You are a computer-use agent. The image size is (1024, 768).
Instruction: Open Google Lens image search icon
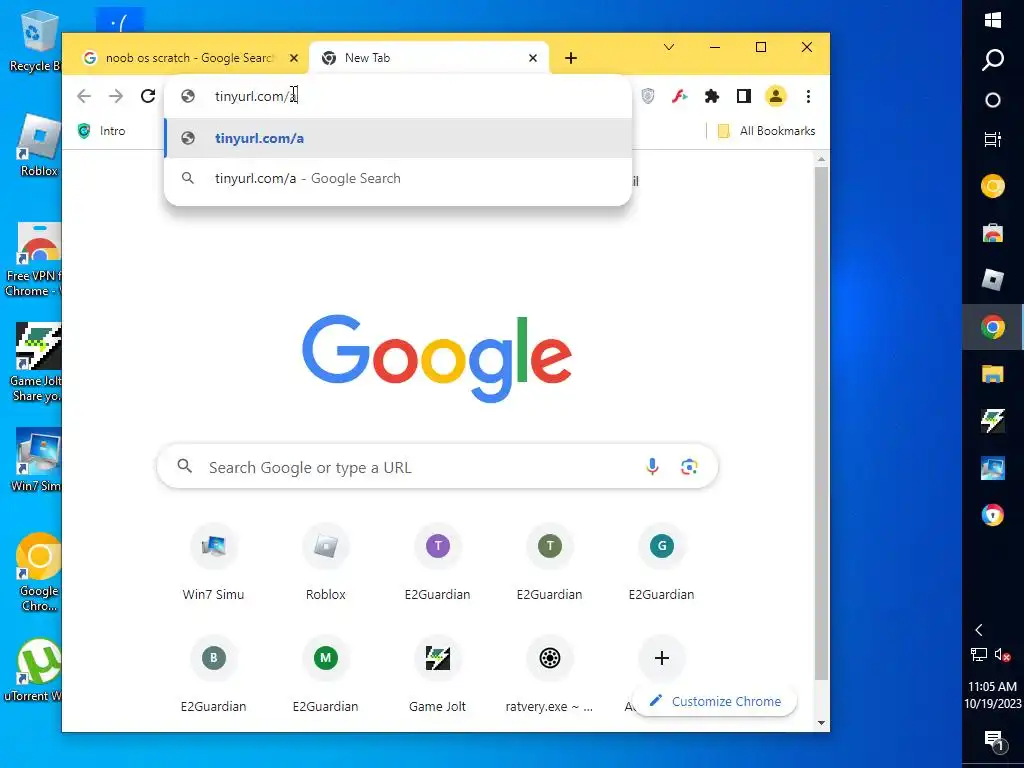pos(689,466)
